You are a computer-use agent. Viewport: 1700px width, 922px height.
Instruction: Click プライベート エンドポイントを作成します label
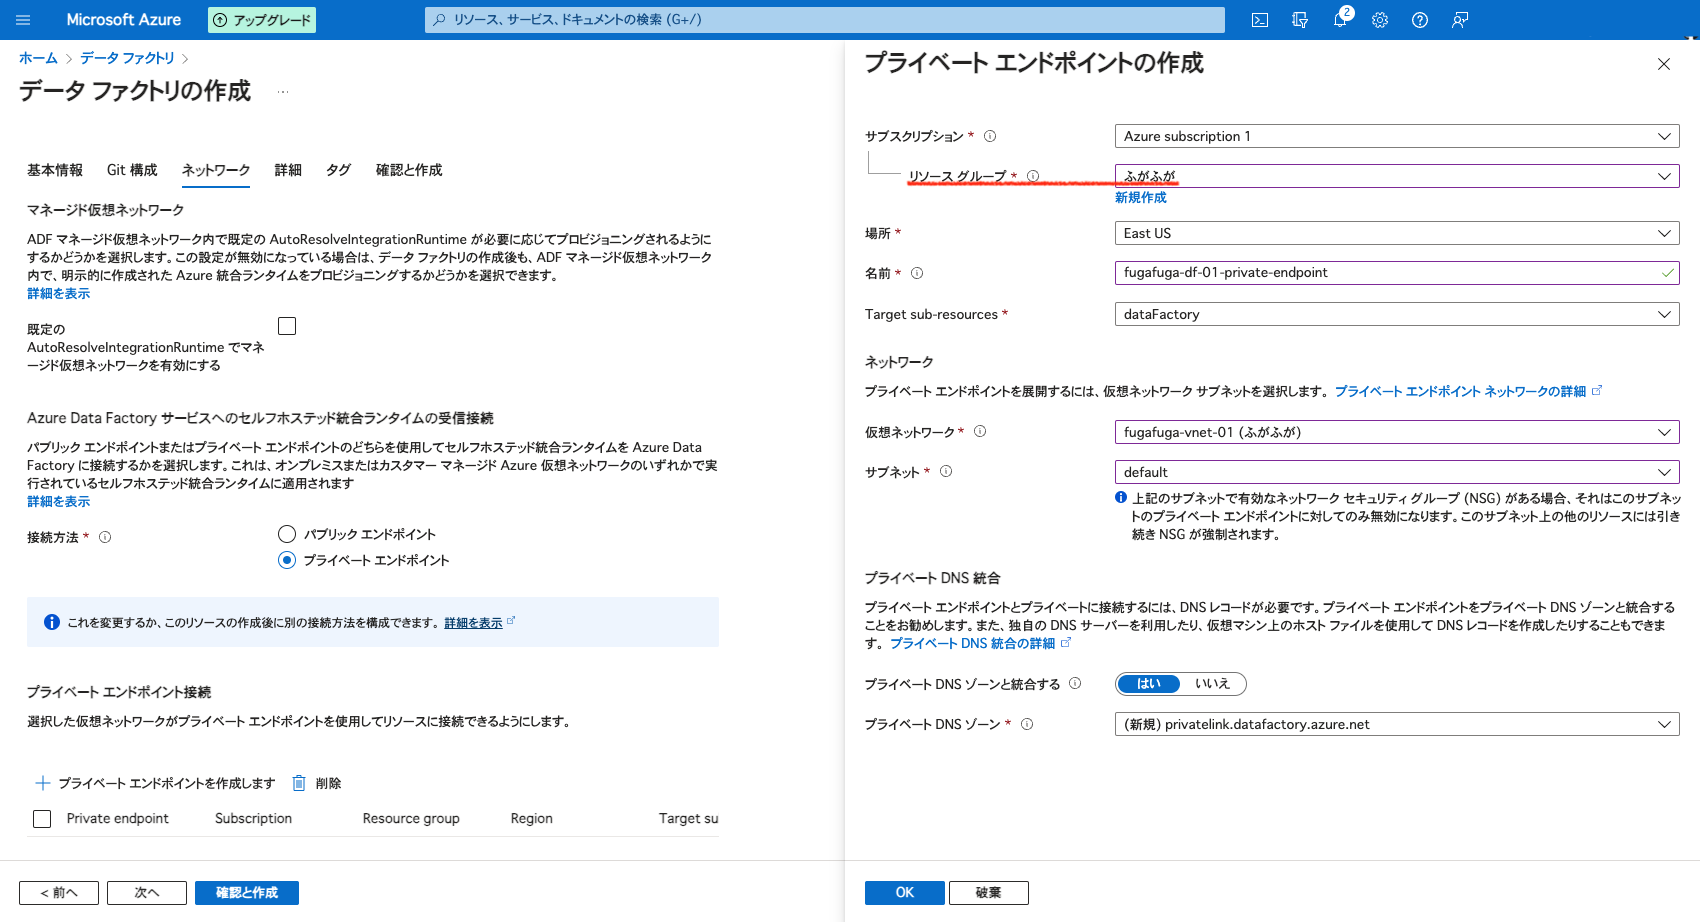[x=166, y=783]
